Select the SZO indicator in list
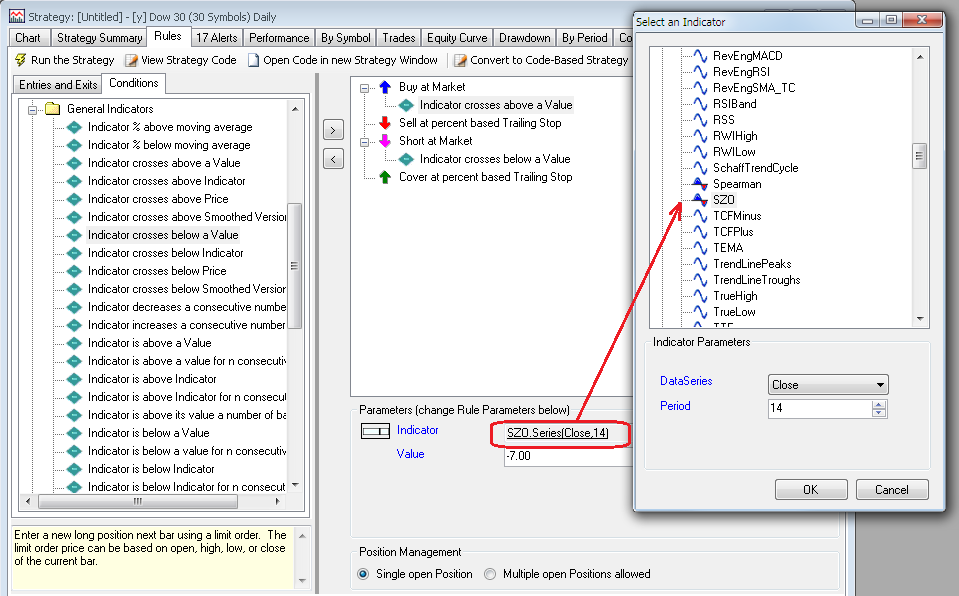This screenshot has width=959, height=596. (x=723, y=200)
